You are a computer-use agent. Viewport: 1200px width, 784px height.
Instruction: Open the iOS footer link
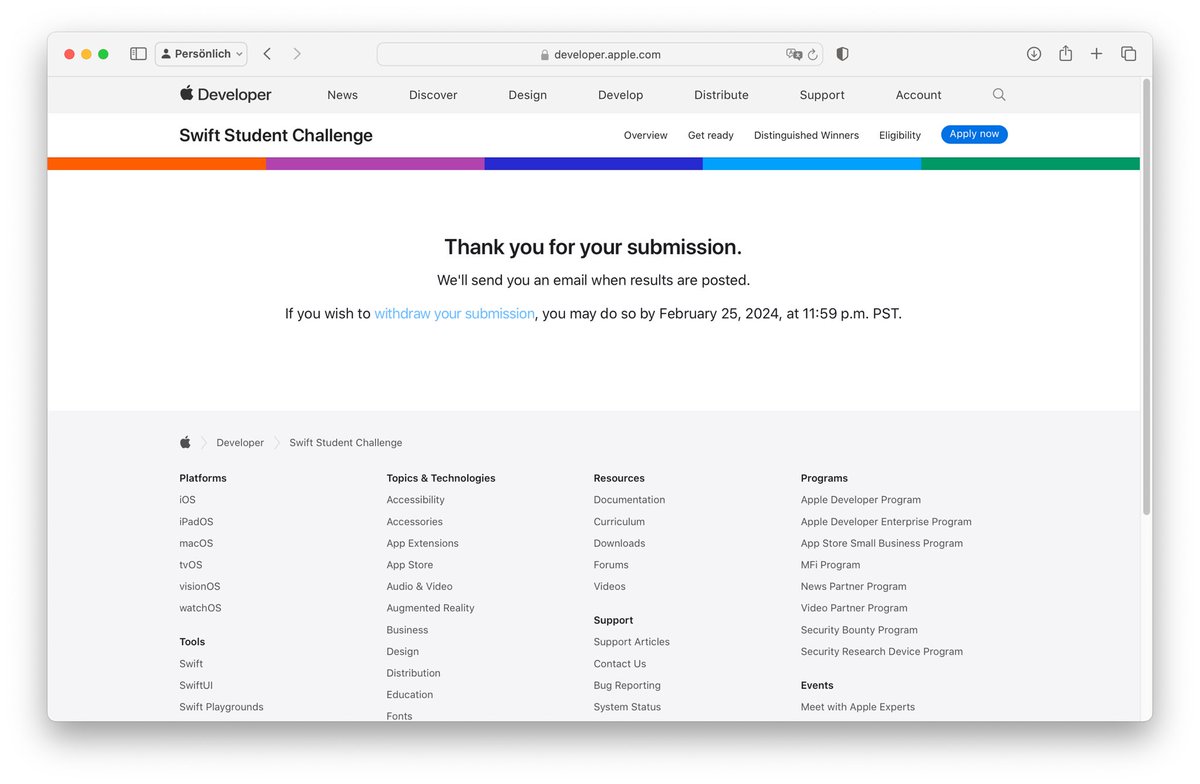(188, 500)
